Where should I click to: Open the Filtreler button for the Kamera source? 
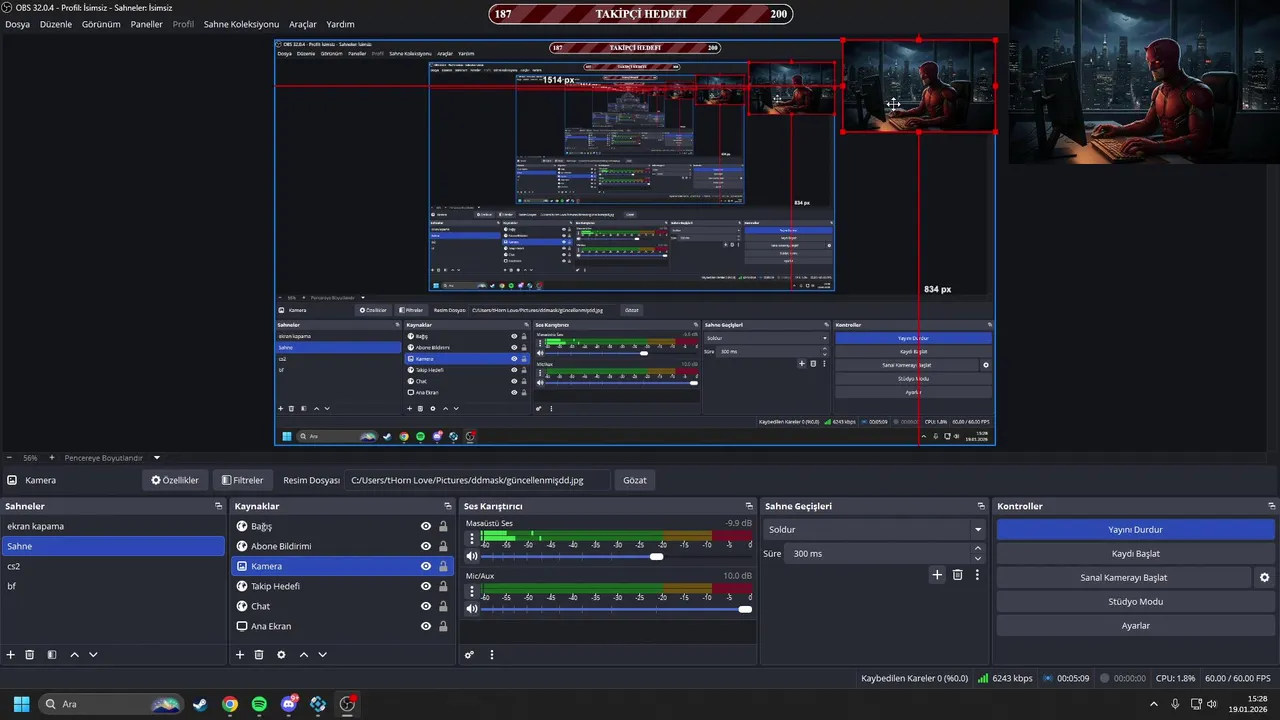coord(243,480)
